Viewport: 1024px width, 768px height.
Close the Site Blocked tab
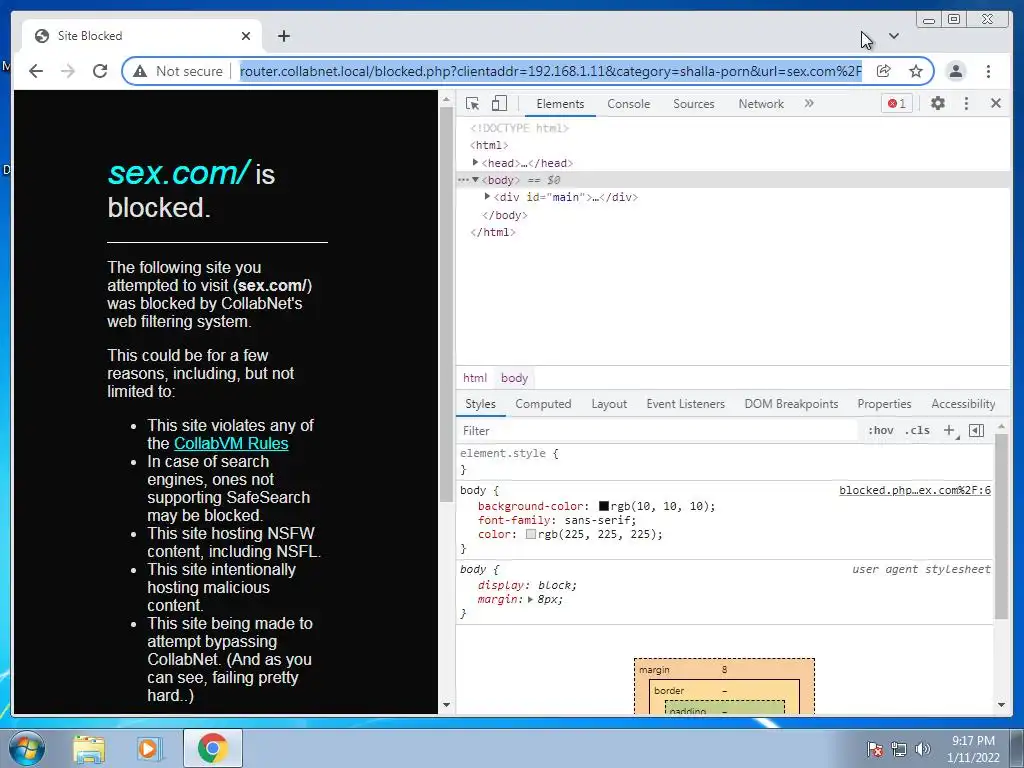[246, 36]
